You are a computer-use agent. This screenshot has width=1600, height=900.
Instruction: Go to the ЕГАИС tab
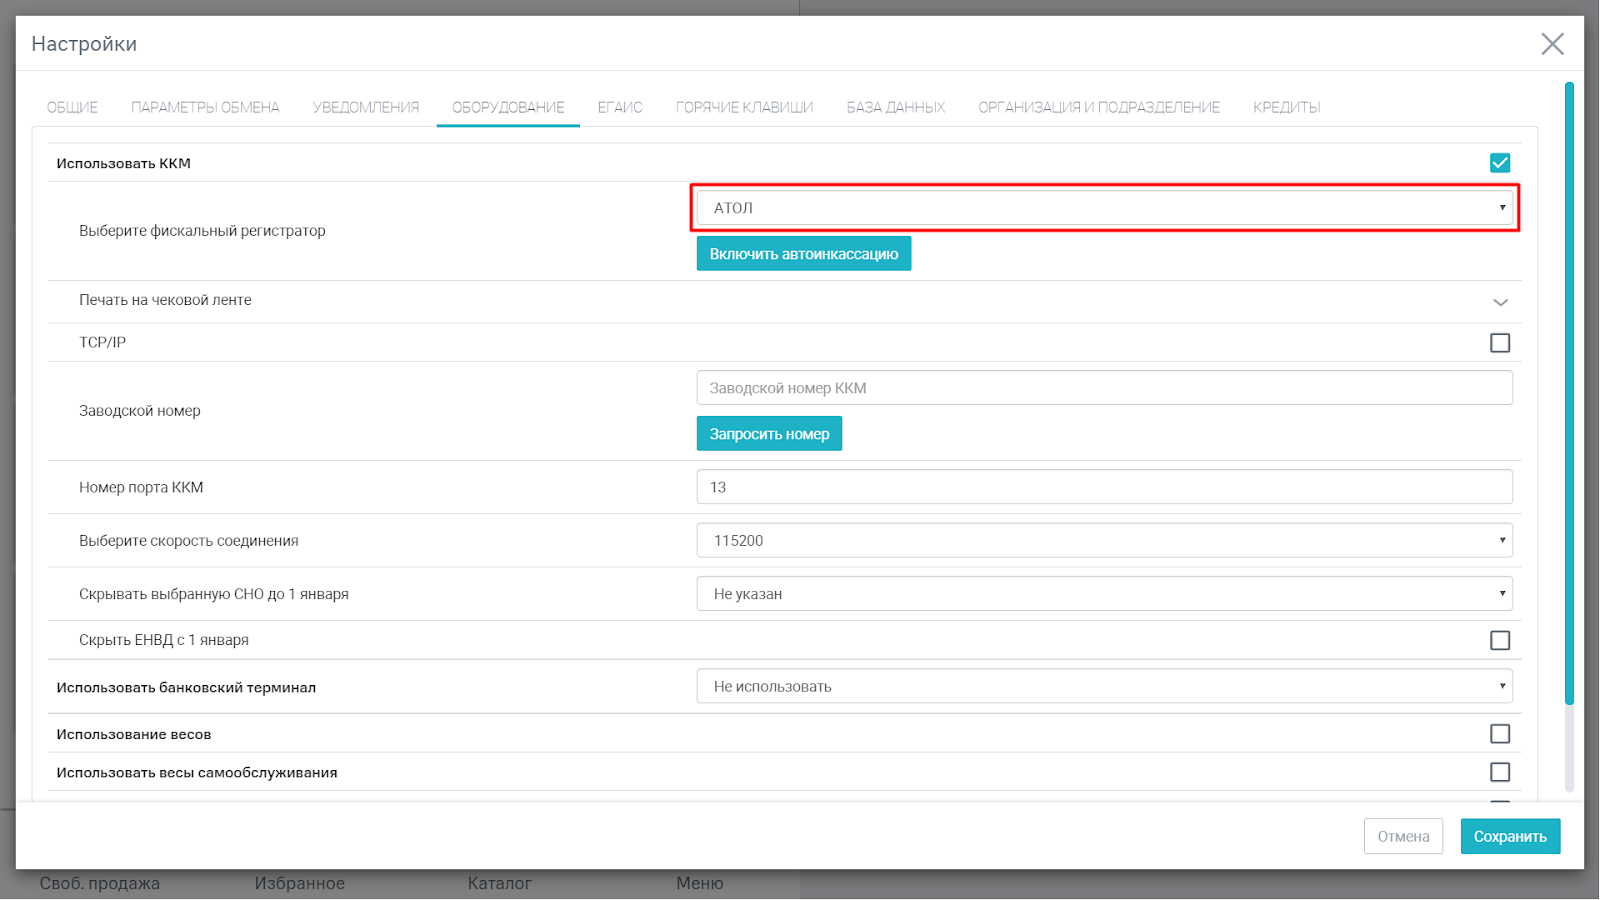pyautogui.click(x=620, y=107)
